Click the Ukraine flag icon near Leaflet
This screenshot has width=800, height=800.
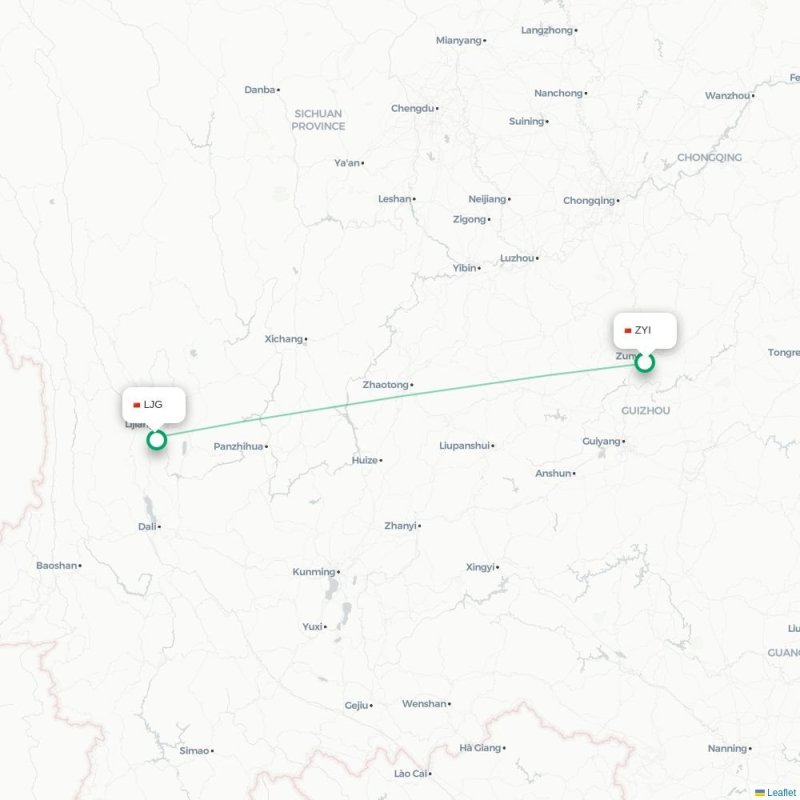(760, 792)
